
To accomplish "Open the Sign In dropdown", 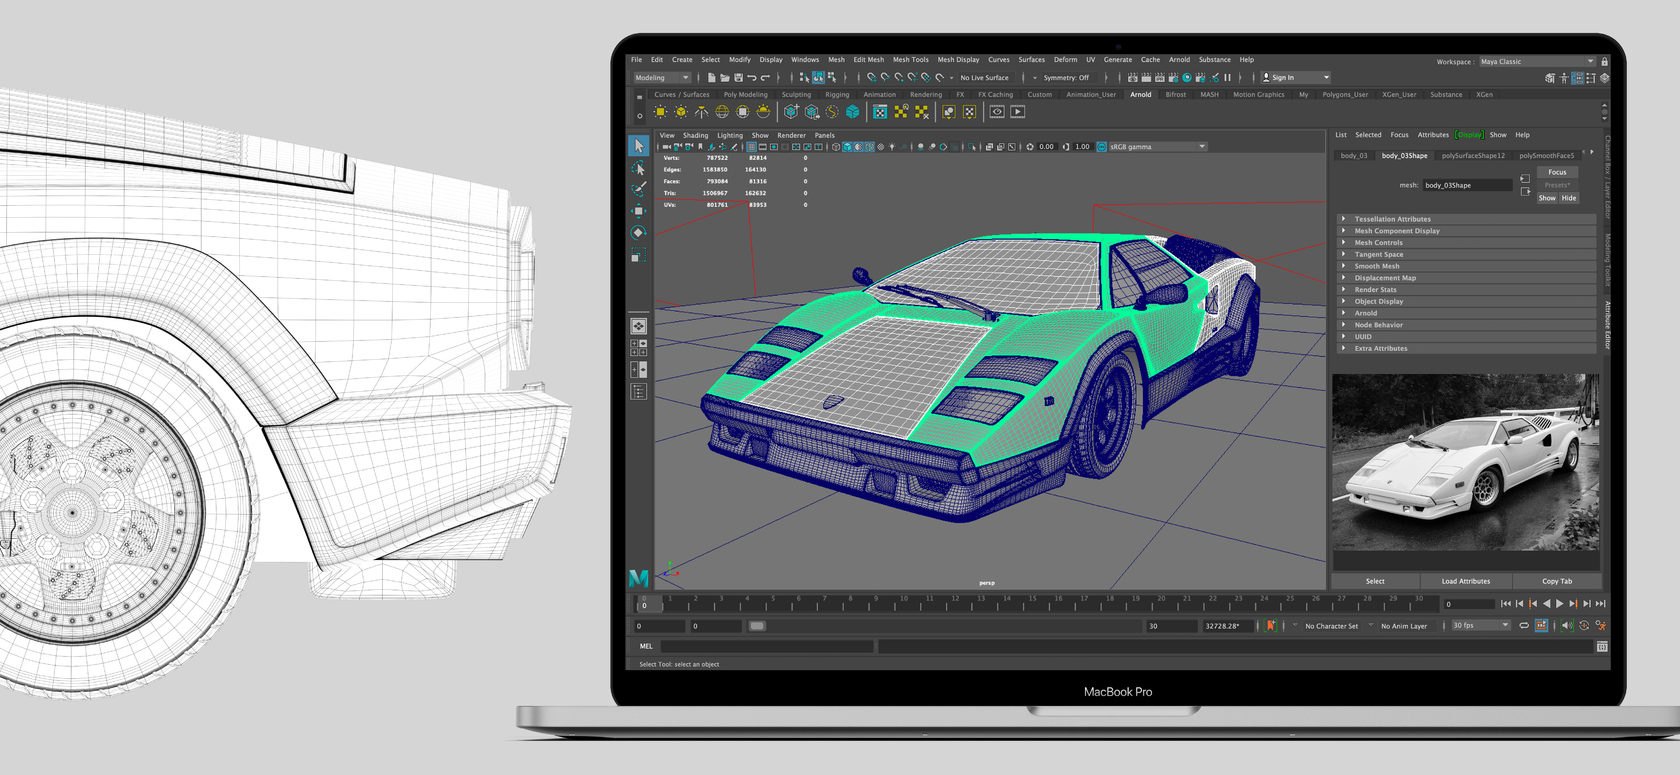I will coord(1296,77).
